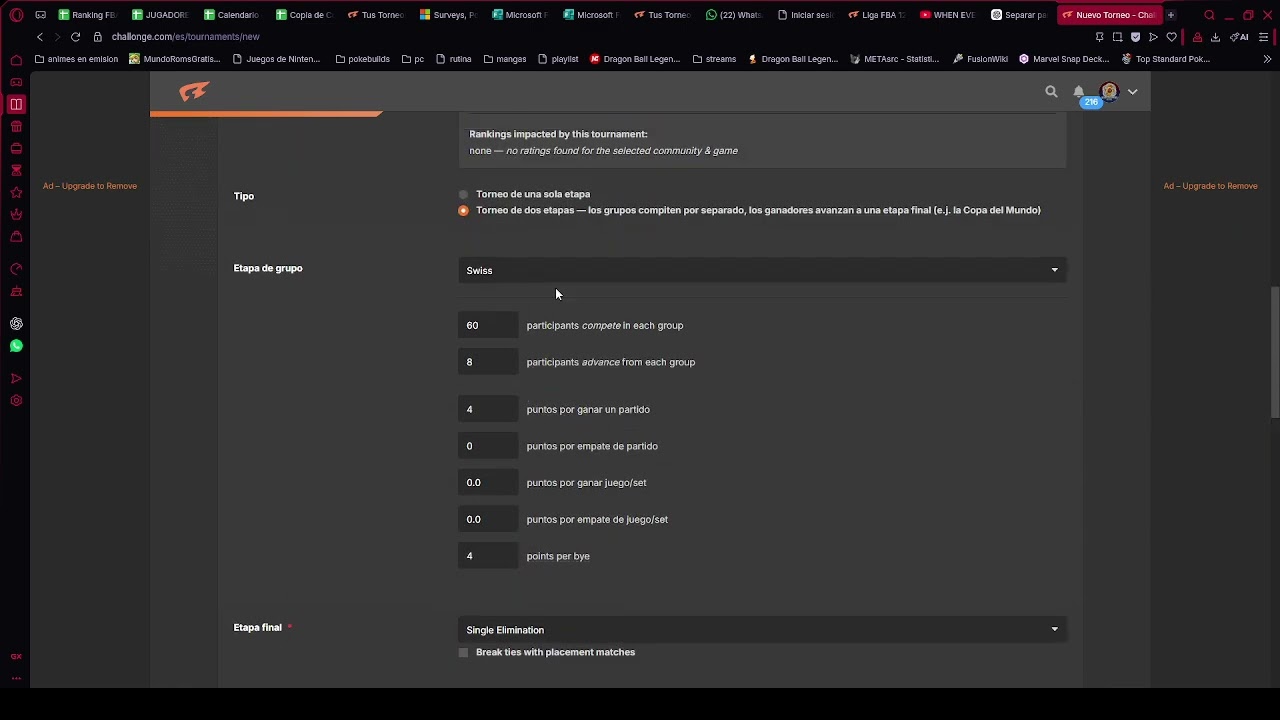Click the puntos por empate de juego/set field

pyautogui.click(x=488, y=520)
